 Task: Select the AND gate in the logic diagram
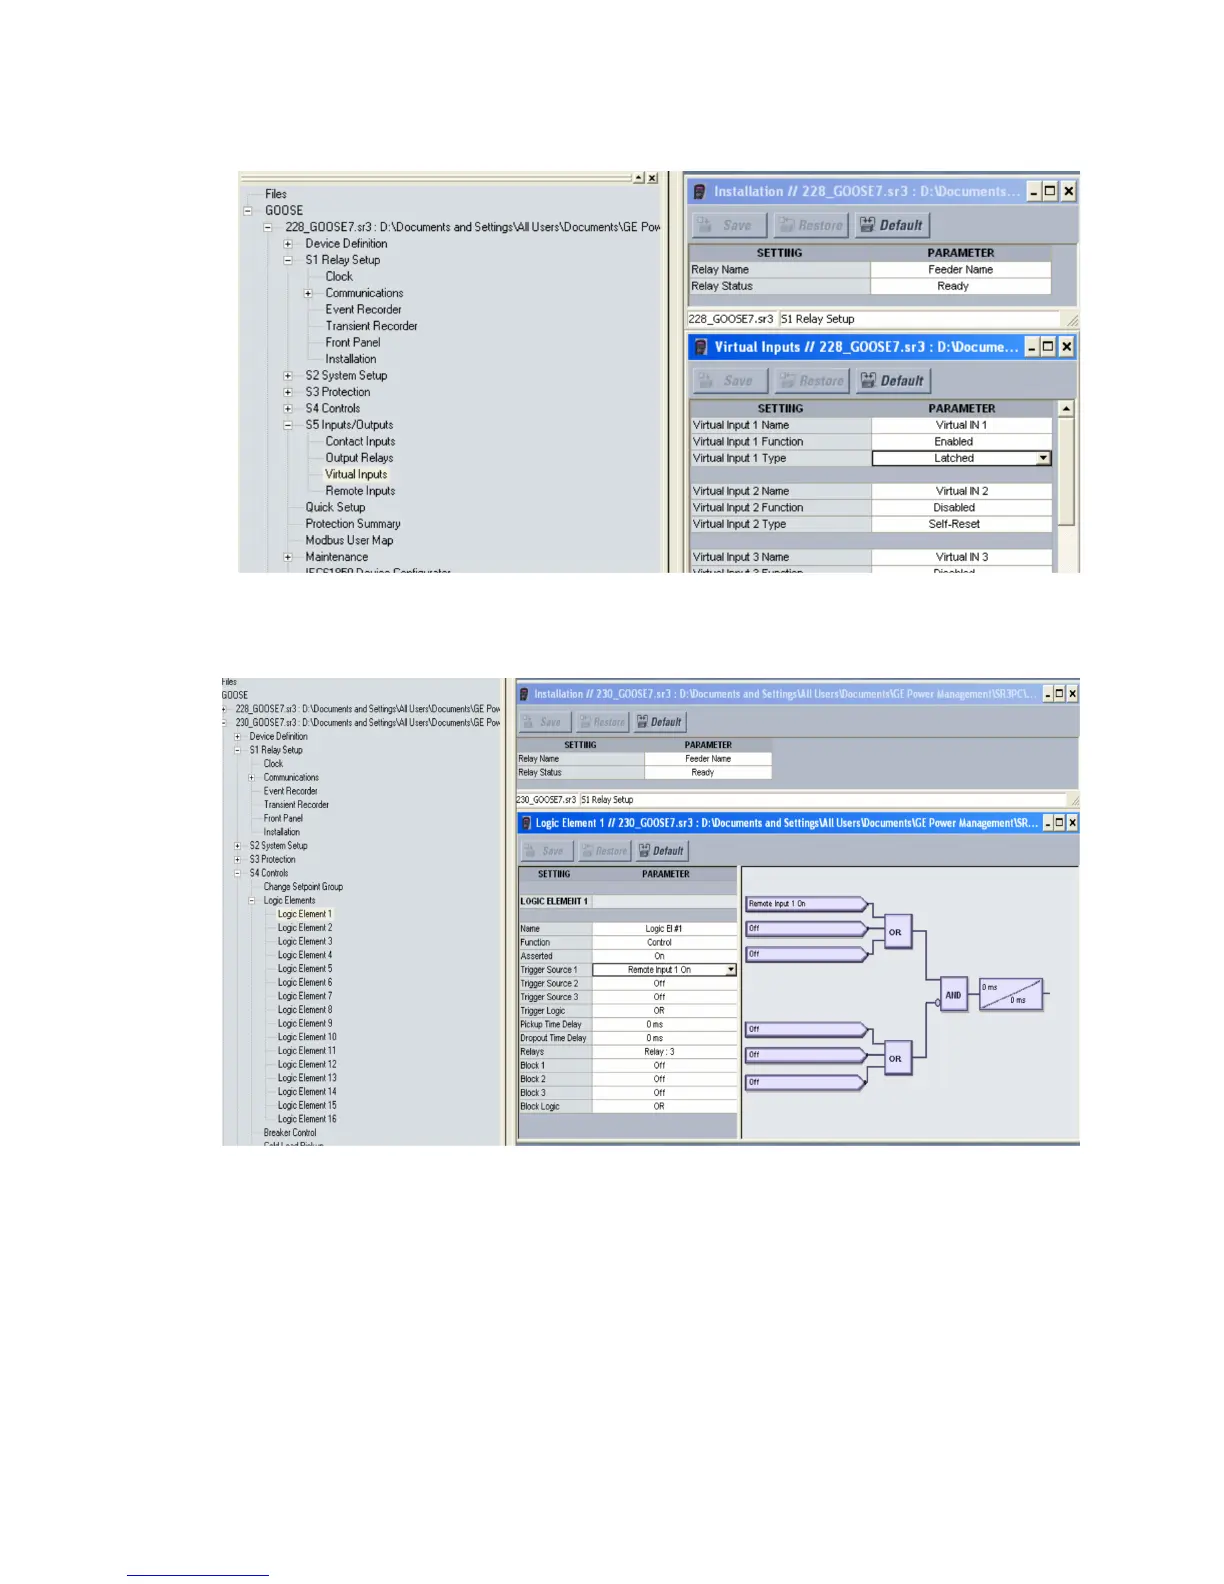pos(955,995)
